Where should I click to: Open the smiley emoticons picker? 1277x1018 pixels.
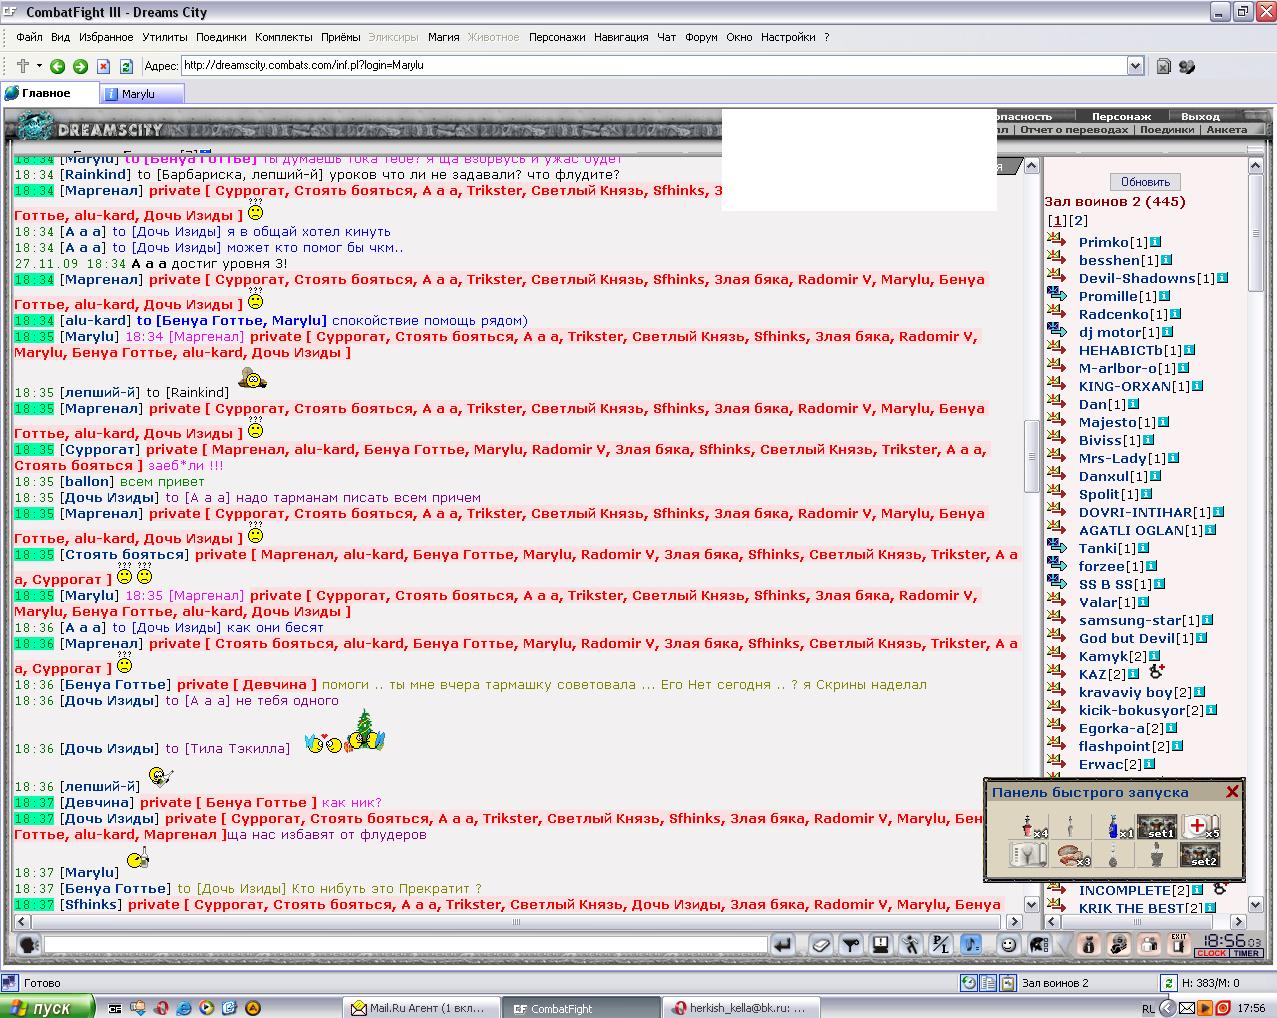pyautogui.click(x=1008, y=944)
